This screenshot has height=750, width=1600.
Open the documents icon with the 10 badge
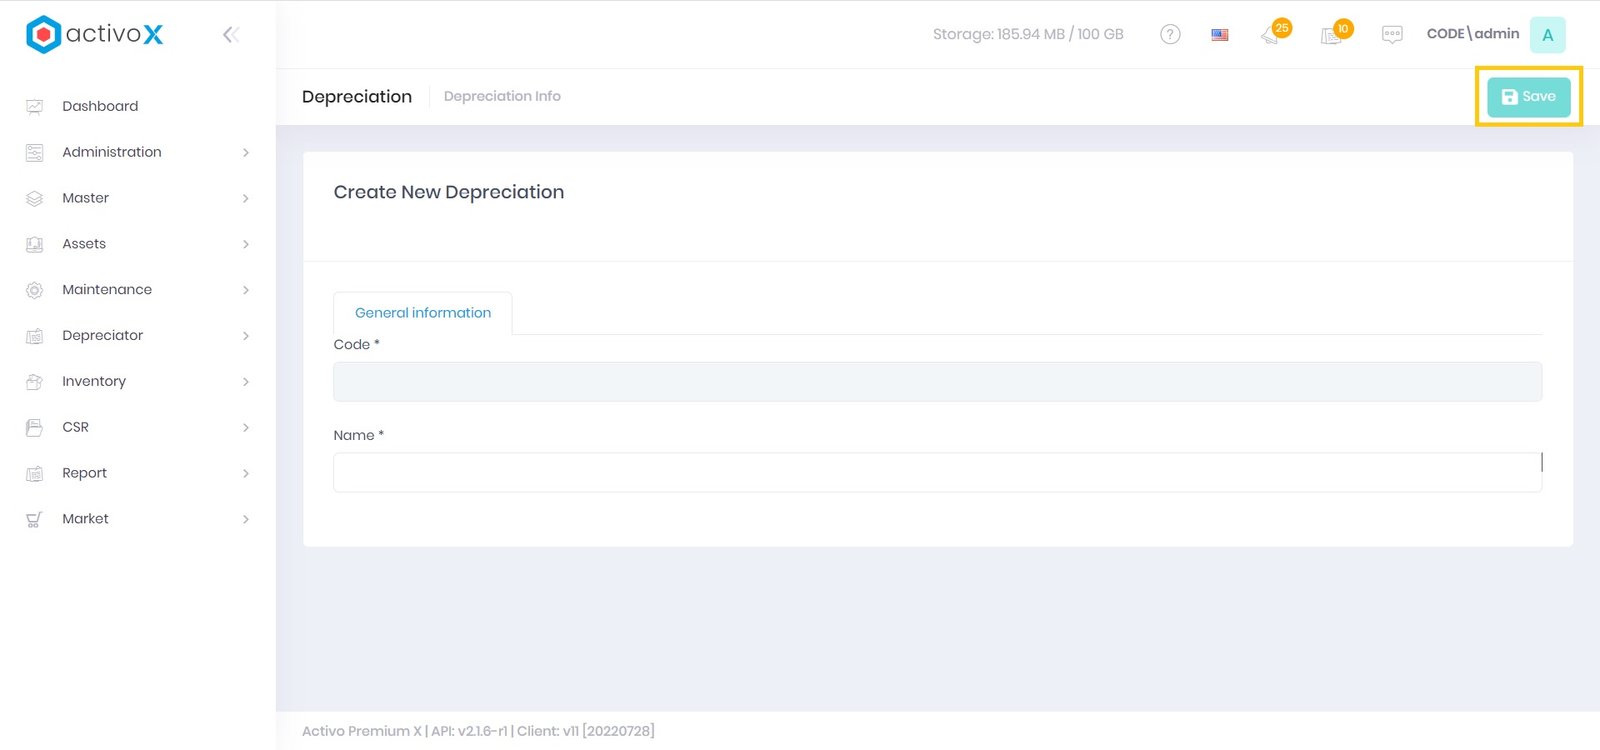(x=1332, y=35)
